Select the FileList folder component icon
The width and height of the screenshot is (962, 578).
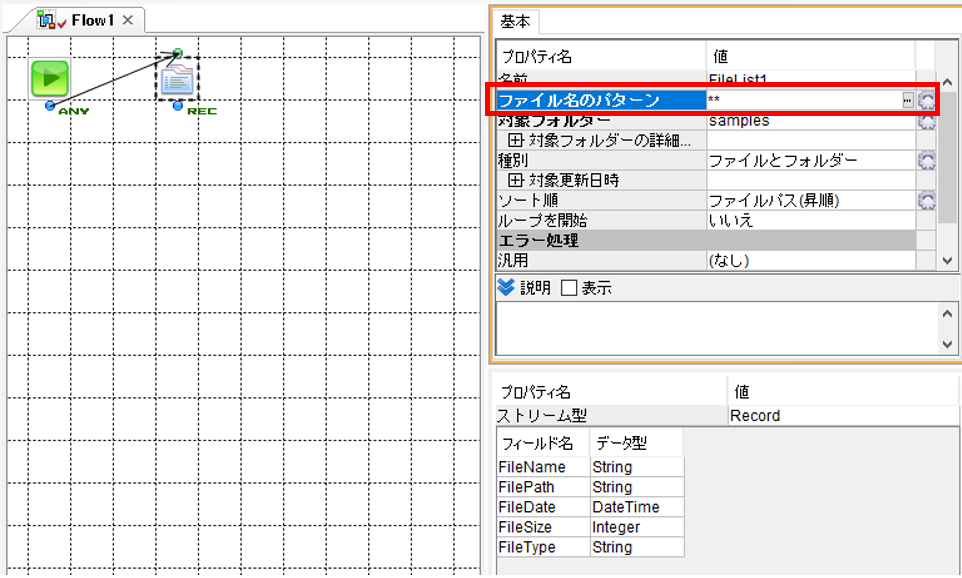[177, 79]
